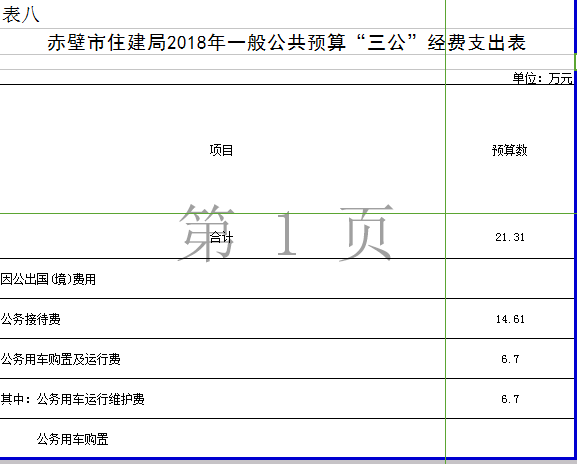Select the empty budget cell for 因公出国(境)费用
Viewport: 577px width, 464px height.
[510, 279]
